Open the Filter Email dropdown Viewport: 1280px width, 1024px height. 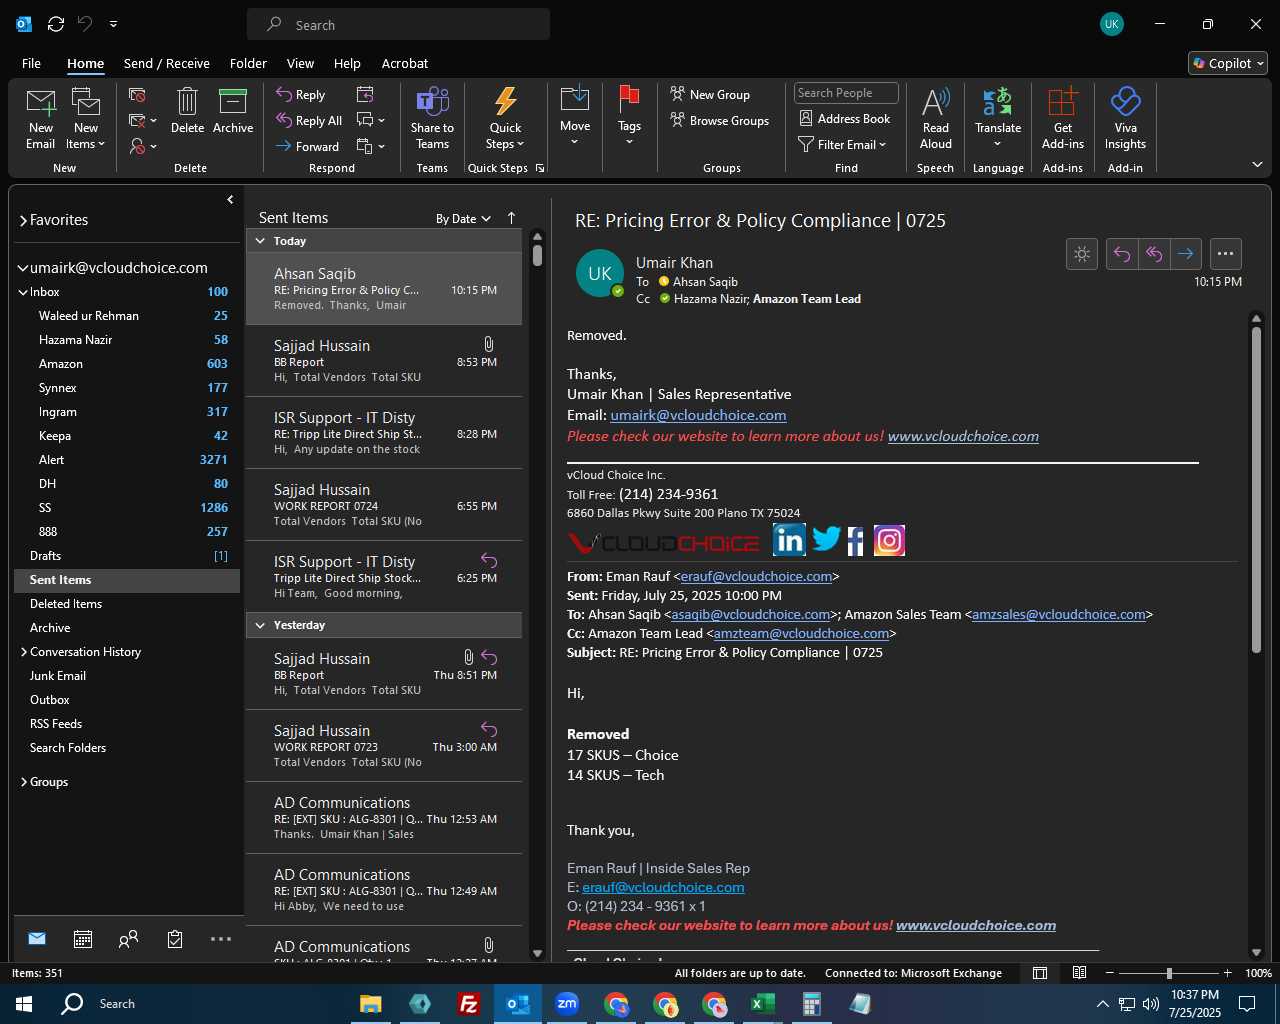coord(842,144)
